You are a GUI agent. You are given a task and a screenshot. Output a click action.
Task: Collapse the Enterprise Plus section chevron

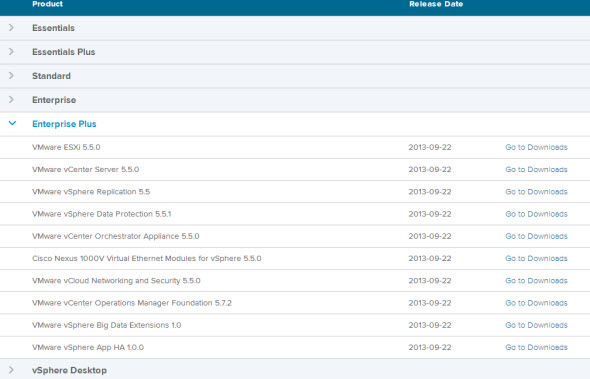coord(12,123)
